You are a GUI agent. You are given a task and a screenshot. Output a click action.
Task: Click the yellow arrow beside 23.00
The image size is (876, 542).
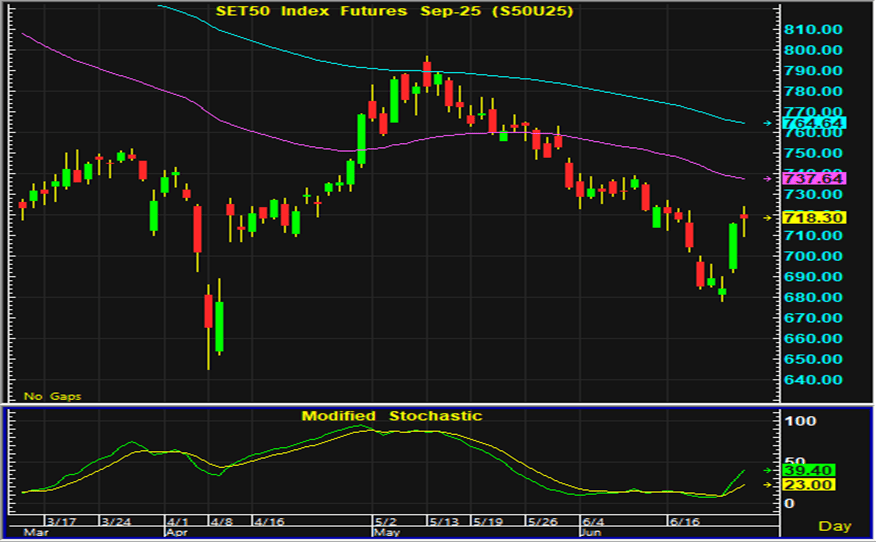point(768,485)
